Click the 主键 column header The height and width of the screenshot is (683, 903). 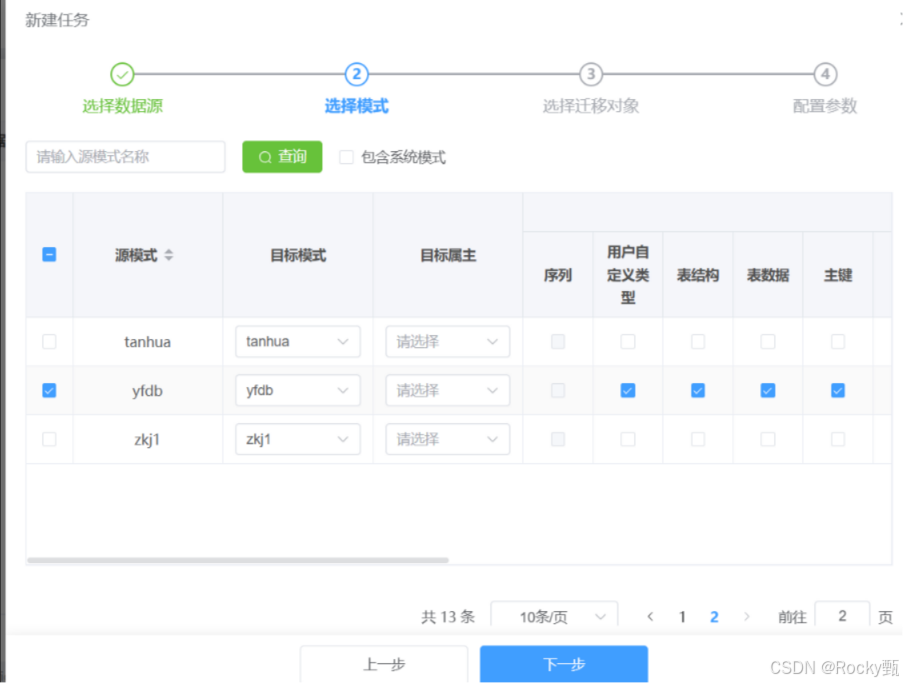tap(838, 275)
